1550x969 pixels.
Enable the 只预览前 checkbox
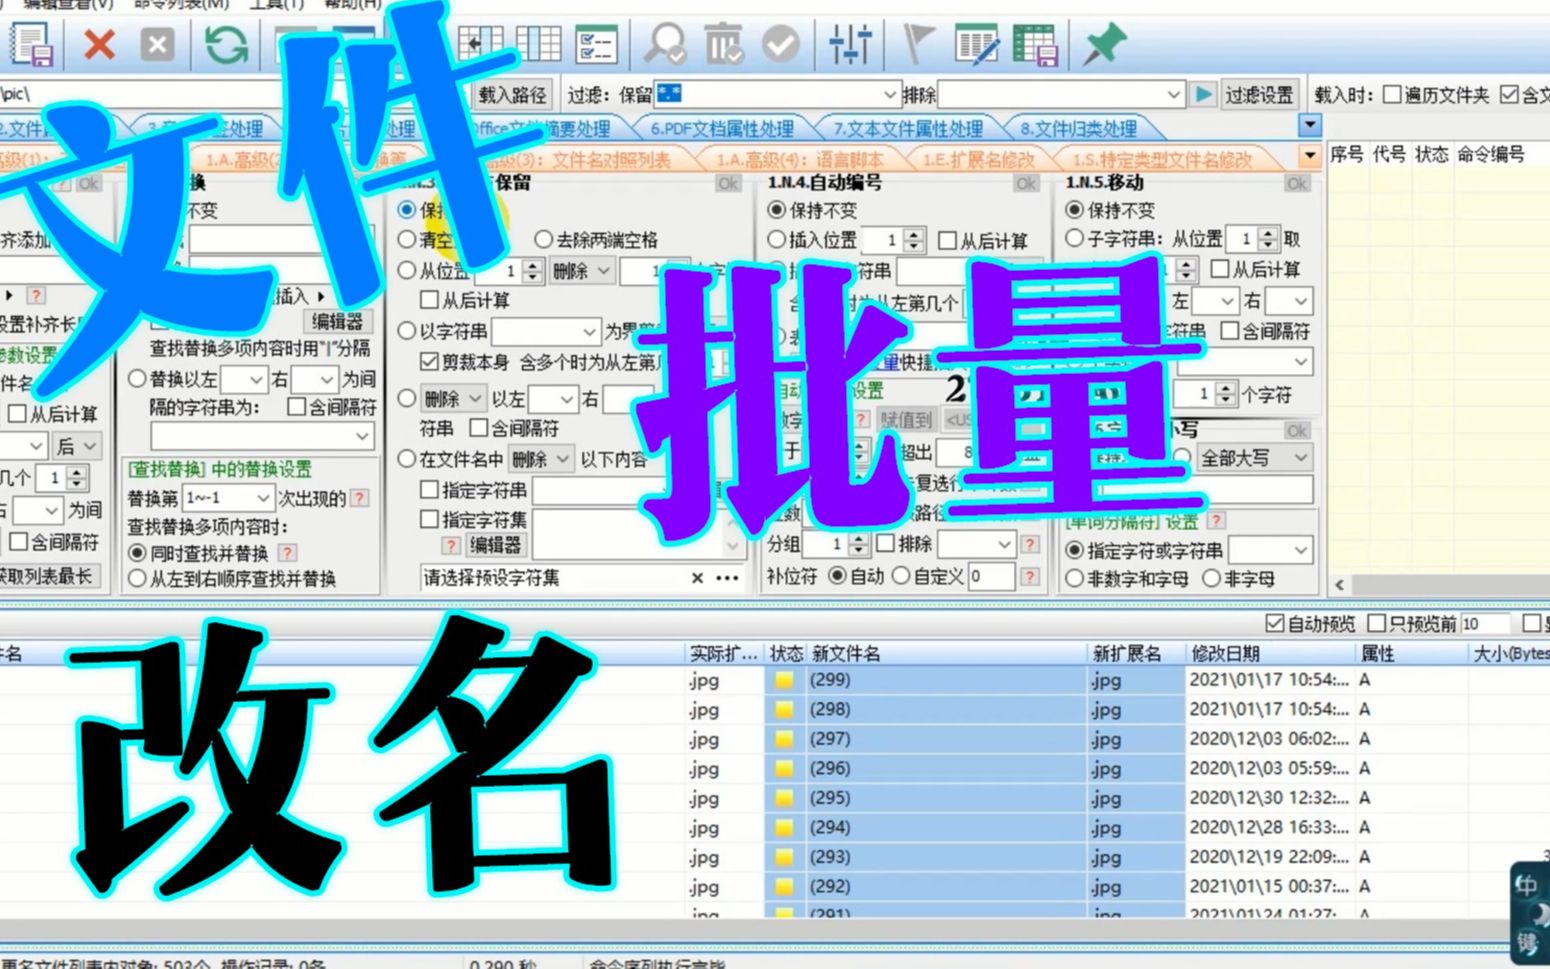(x=1377, y=624)
